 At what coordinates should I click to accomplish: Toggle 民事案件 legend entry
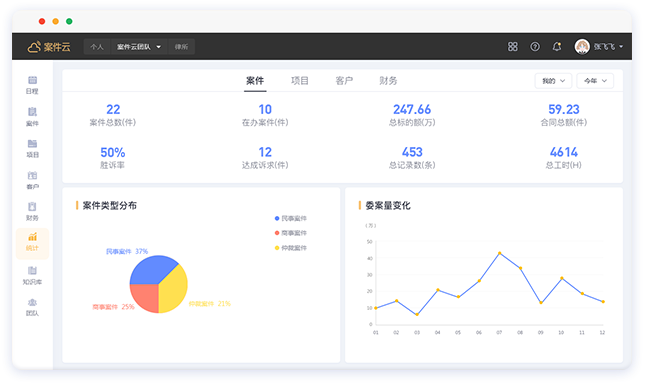(291, 218)
